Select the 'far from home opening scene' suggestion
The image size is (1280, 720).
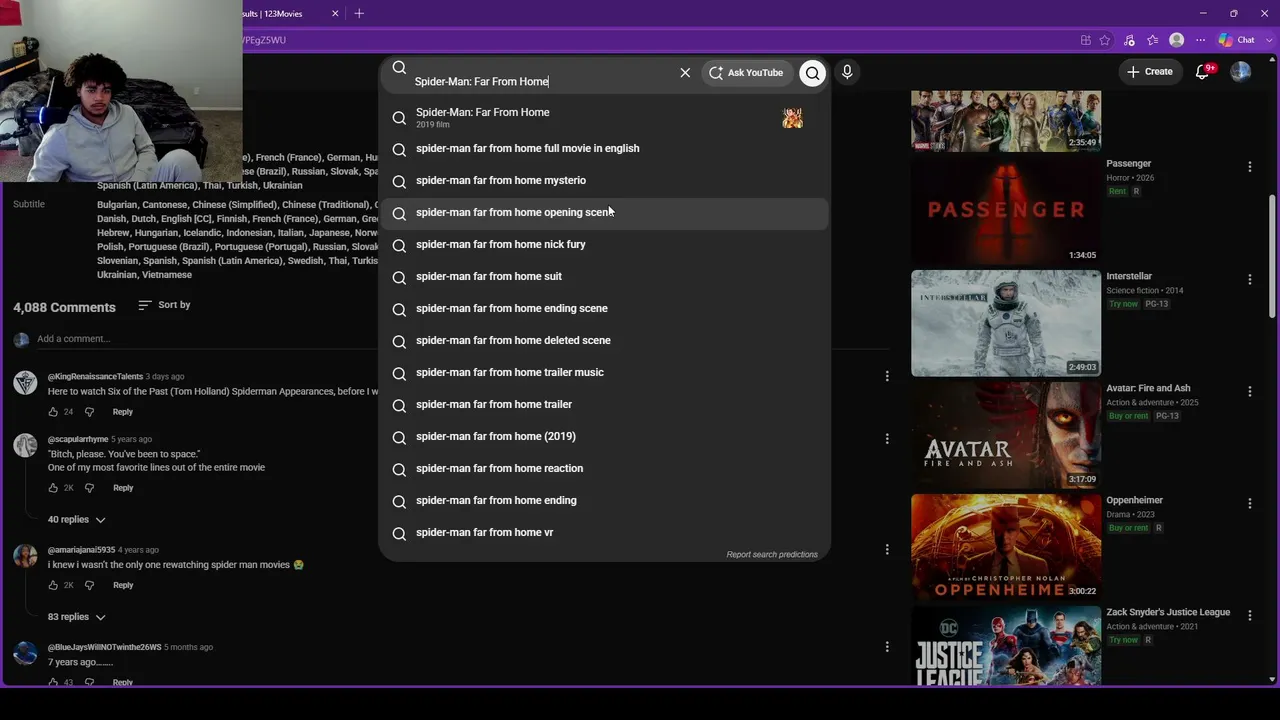pos(604,212)
